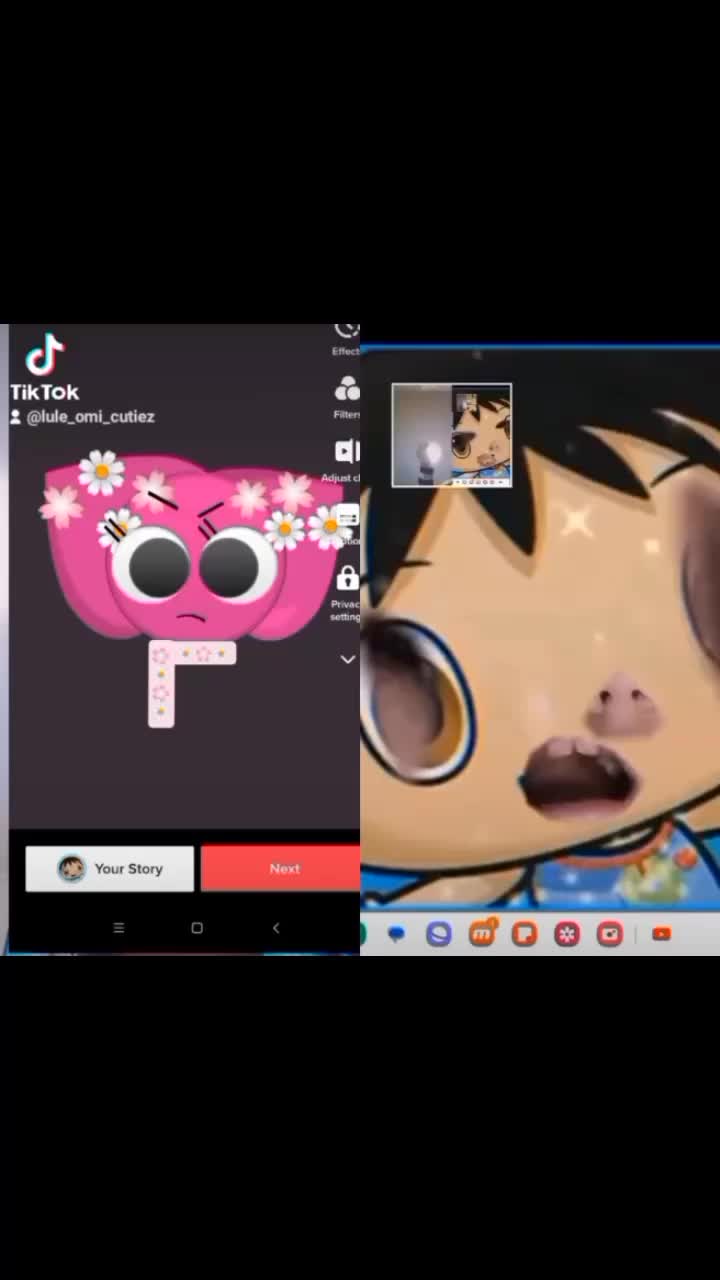Open the Samsung Messages taskbar icon

coord(396,934)
